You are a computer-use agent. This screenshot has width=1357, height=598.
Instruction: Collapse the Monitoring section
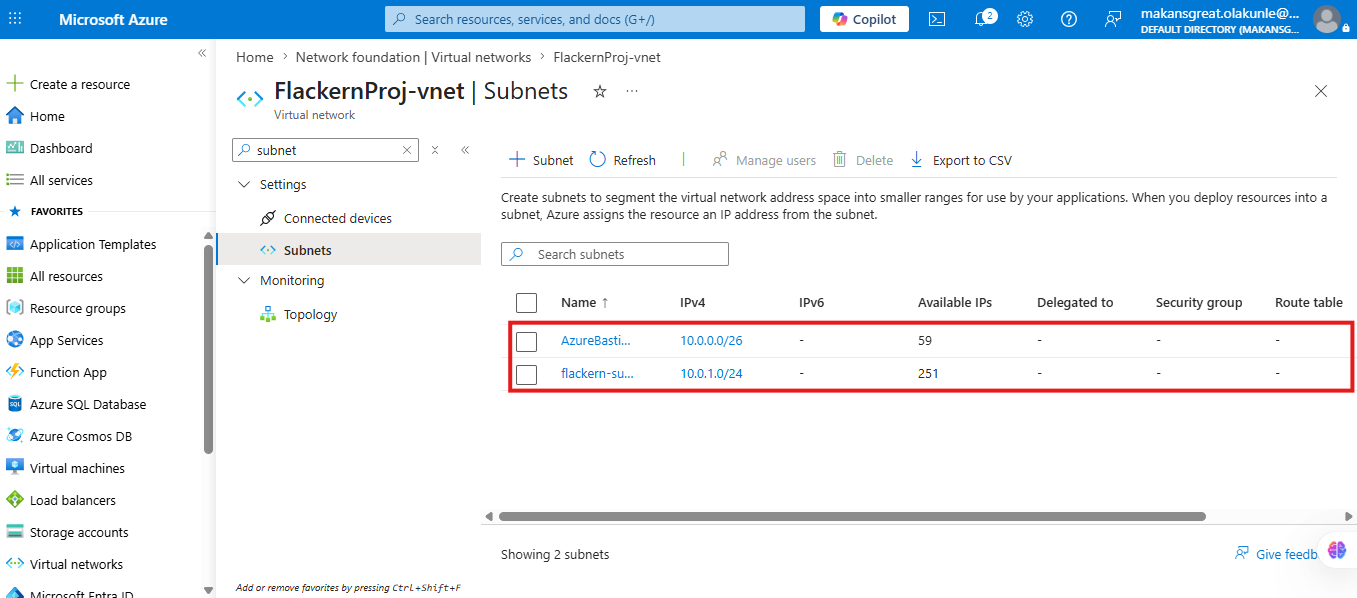click(x=244, y=281)
